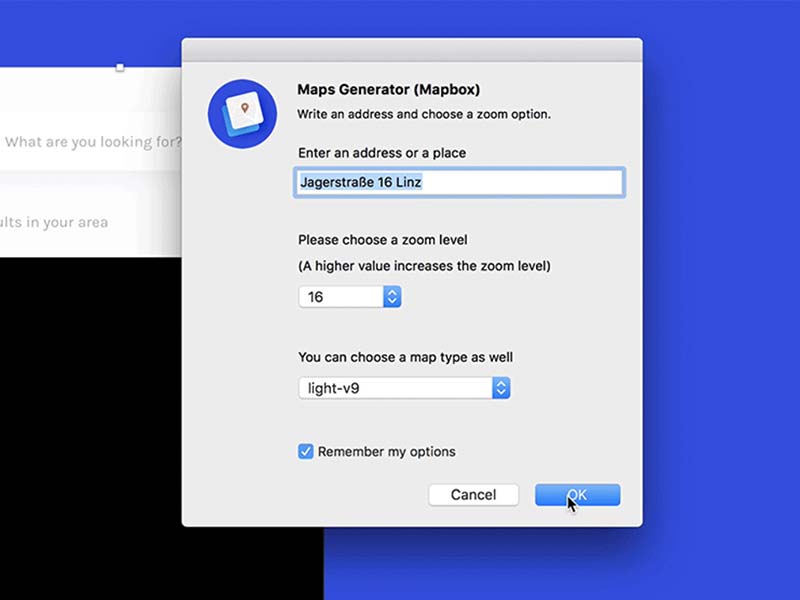Open the map type dropdown showing light-v9

click(x=404, y=388)
